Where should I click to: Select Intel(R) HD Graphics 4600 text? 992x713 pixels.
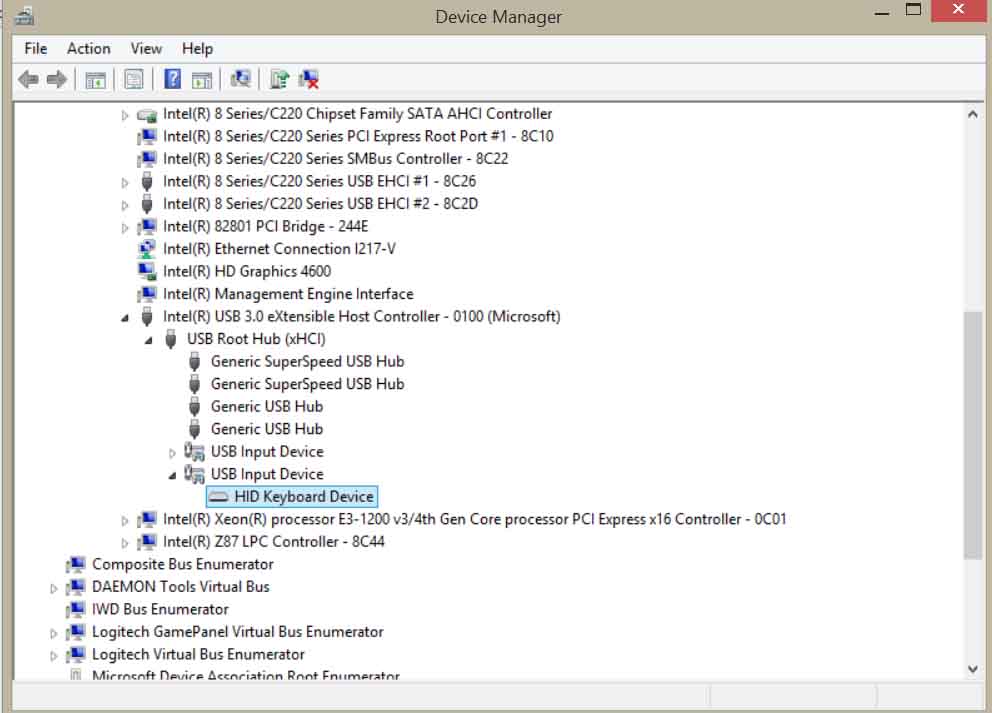click(247, 271)
